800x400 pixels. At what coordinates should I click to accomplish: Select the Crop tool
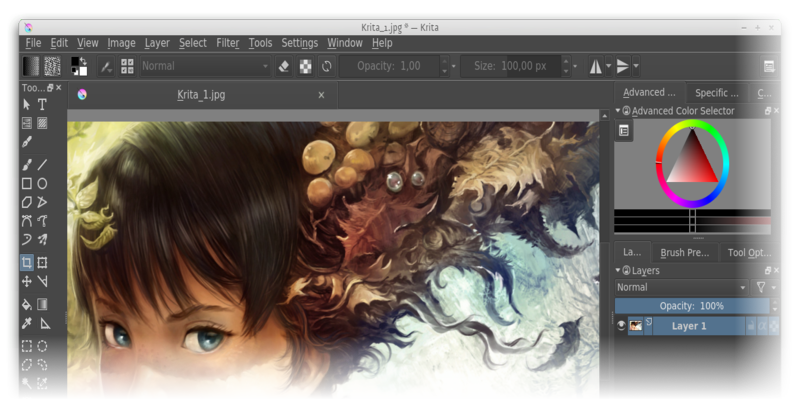27,262
